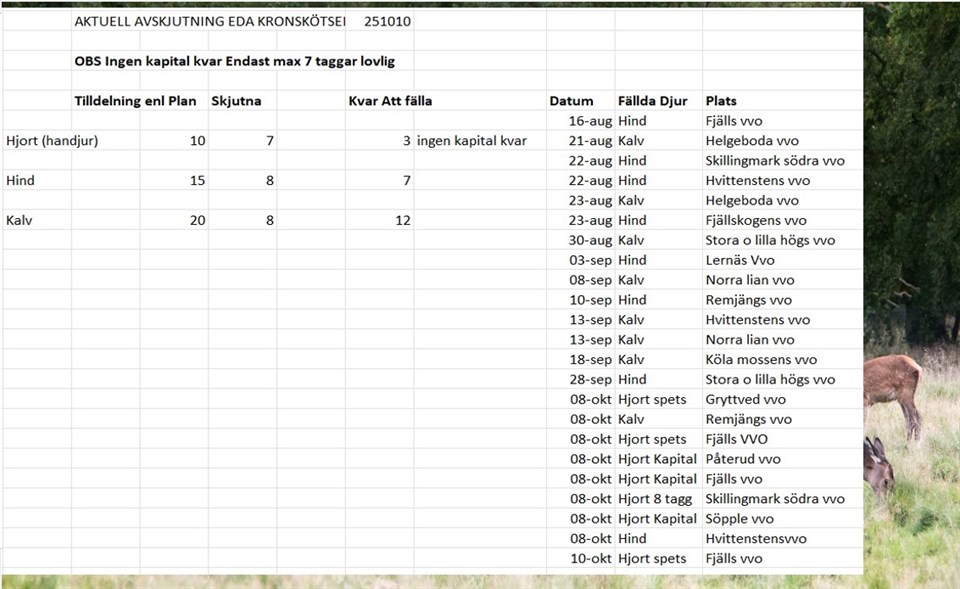
Task: Click the 10-okt date cell
Action: pos(590,558)
